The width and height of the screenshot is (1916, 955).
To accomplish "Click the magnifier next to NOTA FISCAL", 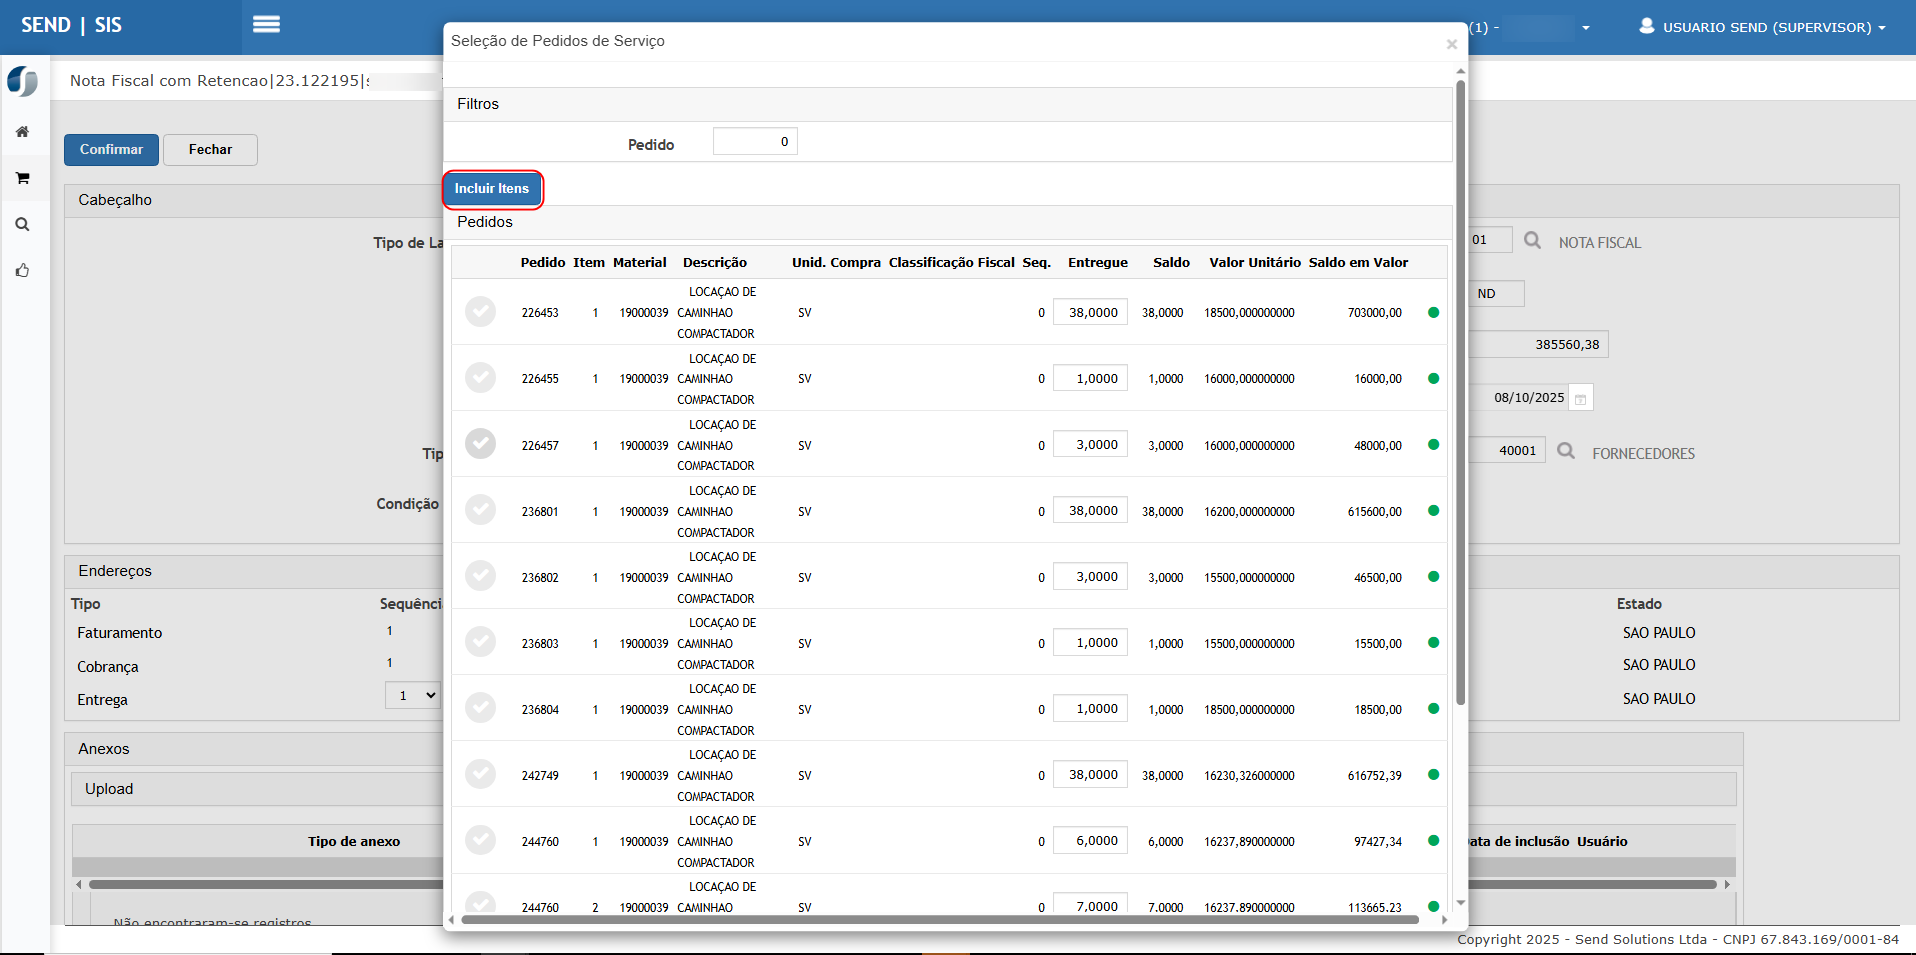I will 1532,241.
